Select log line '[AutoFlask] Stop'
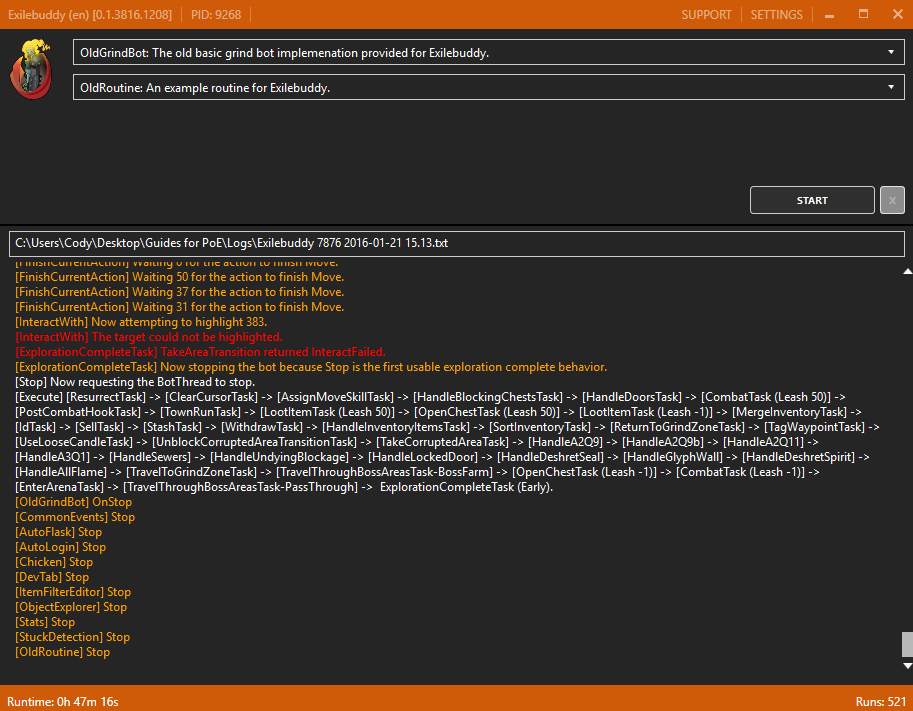Screen dimensions: 913x711 [x=58, y=532]
